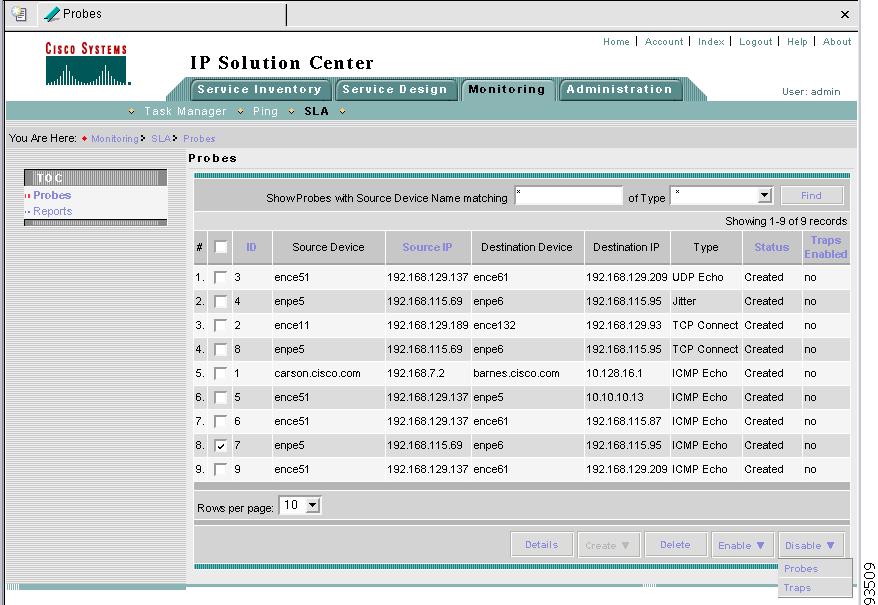
Task: Open the About link
Action: tap(837, 41)
